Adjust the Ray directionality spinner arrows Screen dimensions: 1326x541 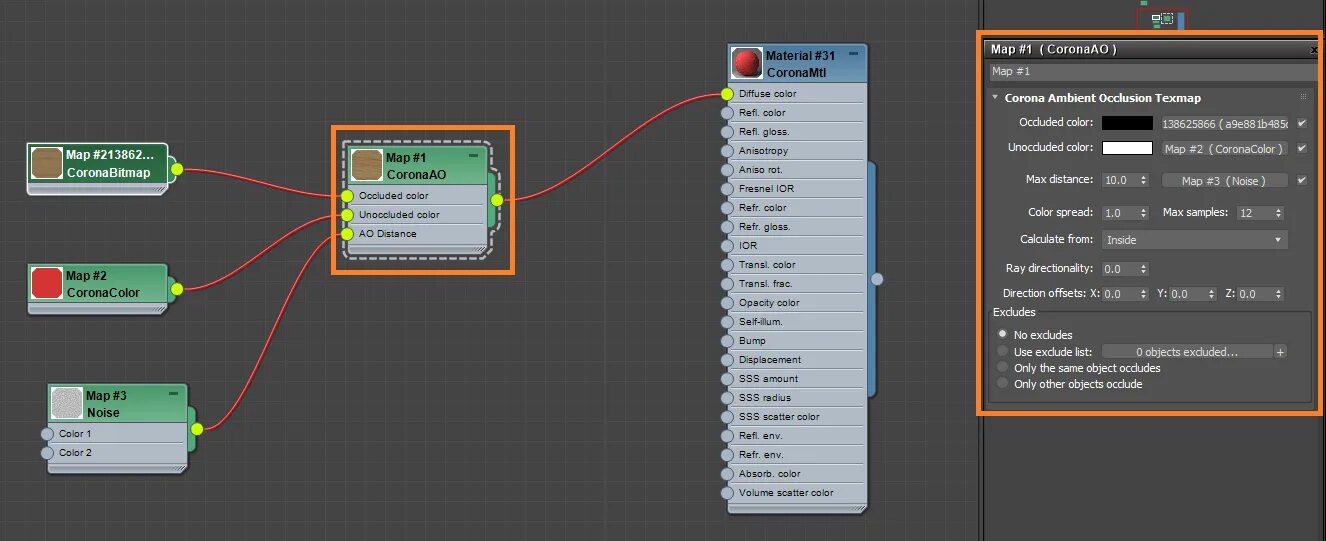pyautogui.click(x=1143, y=269)
